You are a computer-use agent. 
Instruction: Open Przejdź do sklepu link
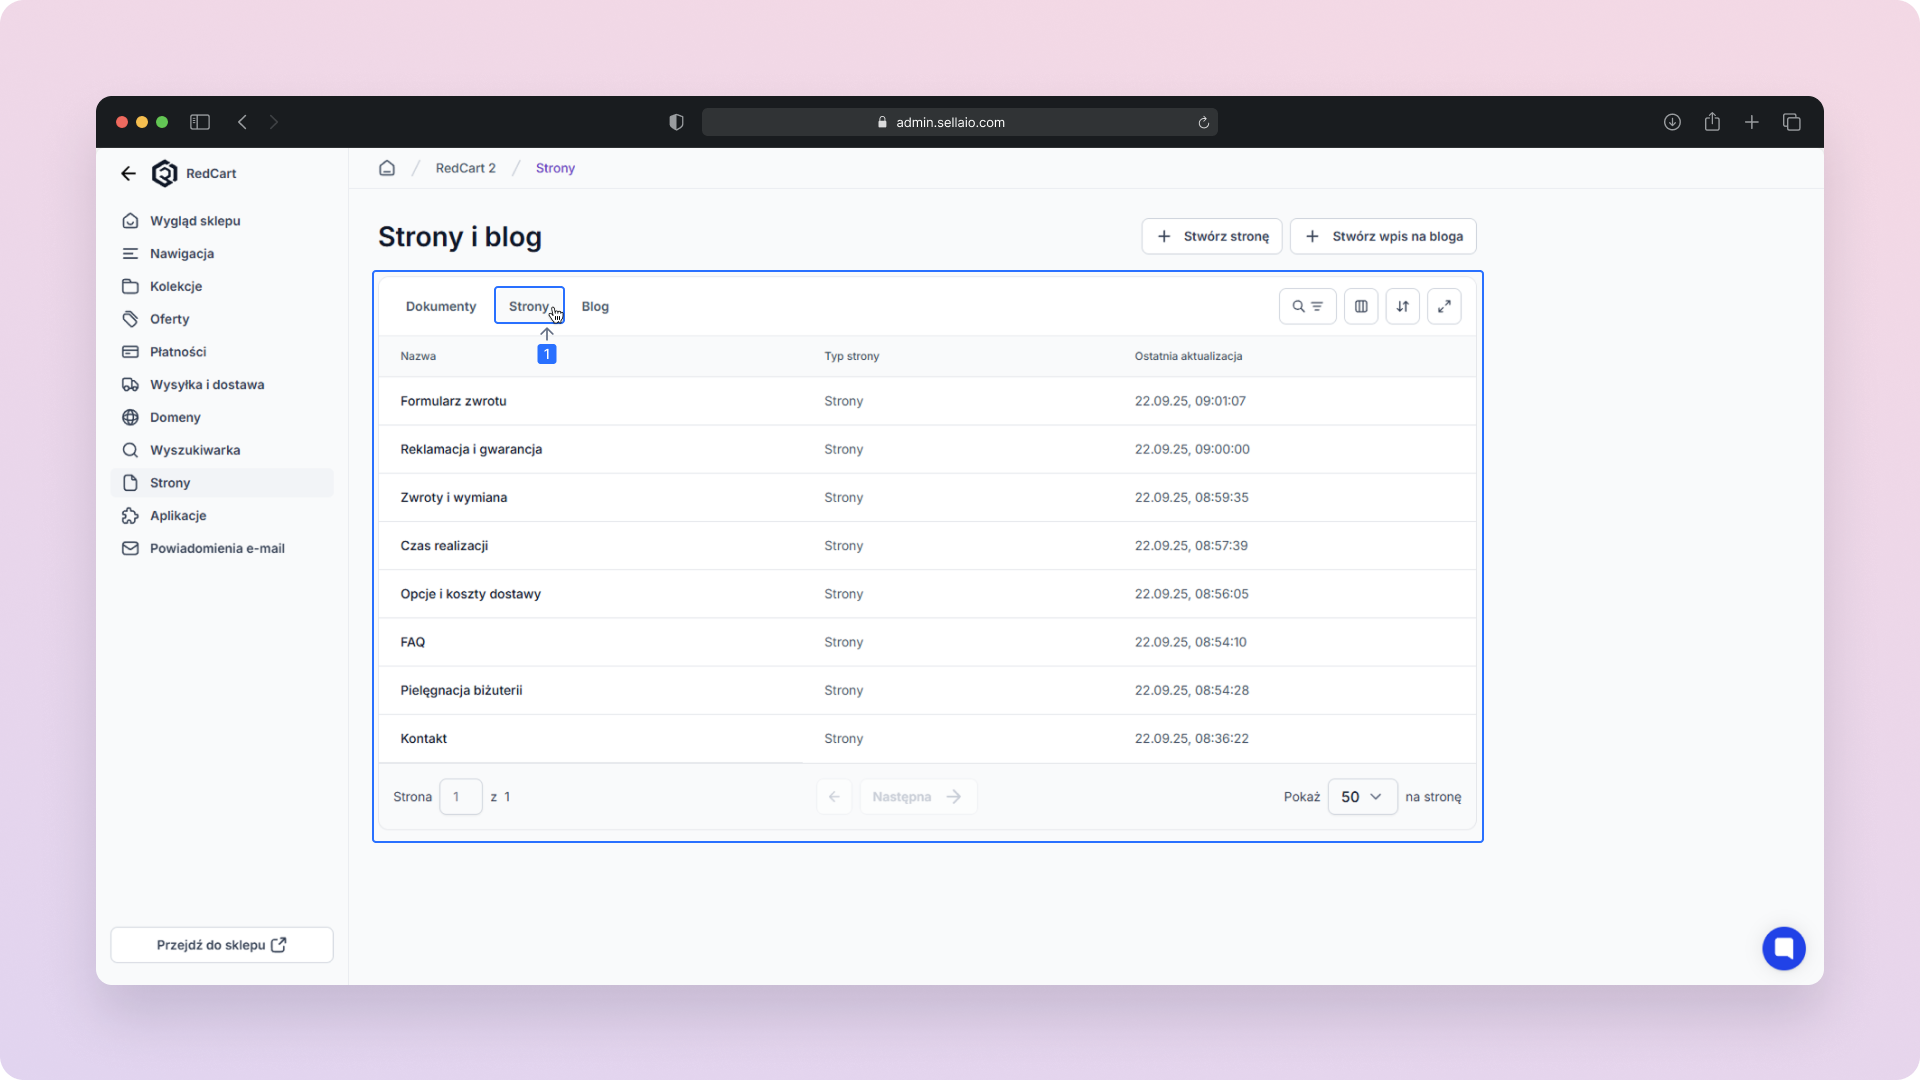tap(222, 945)
